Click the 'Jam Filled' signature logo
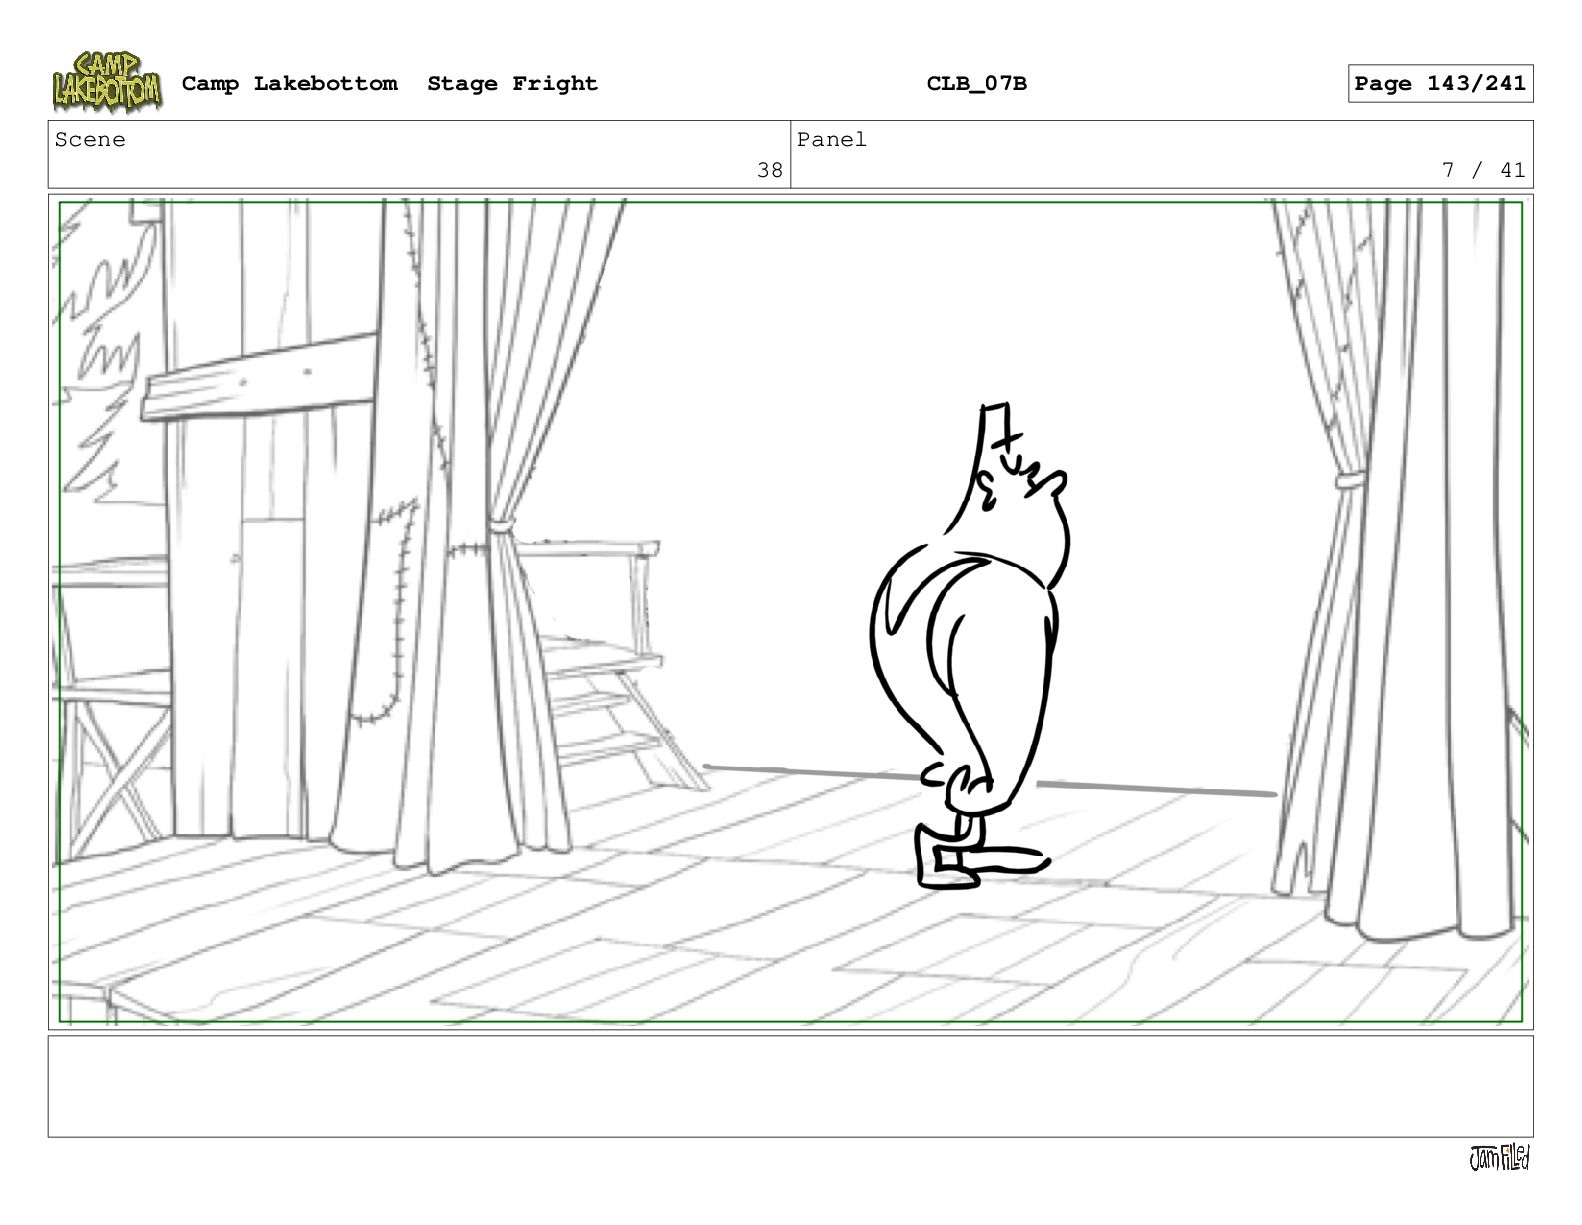The width and height of the screenshot is (1582, 1225). (x=1499, y=1158)
